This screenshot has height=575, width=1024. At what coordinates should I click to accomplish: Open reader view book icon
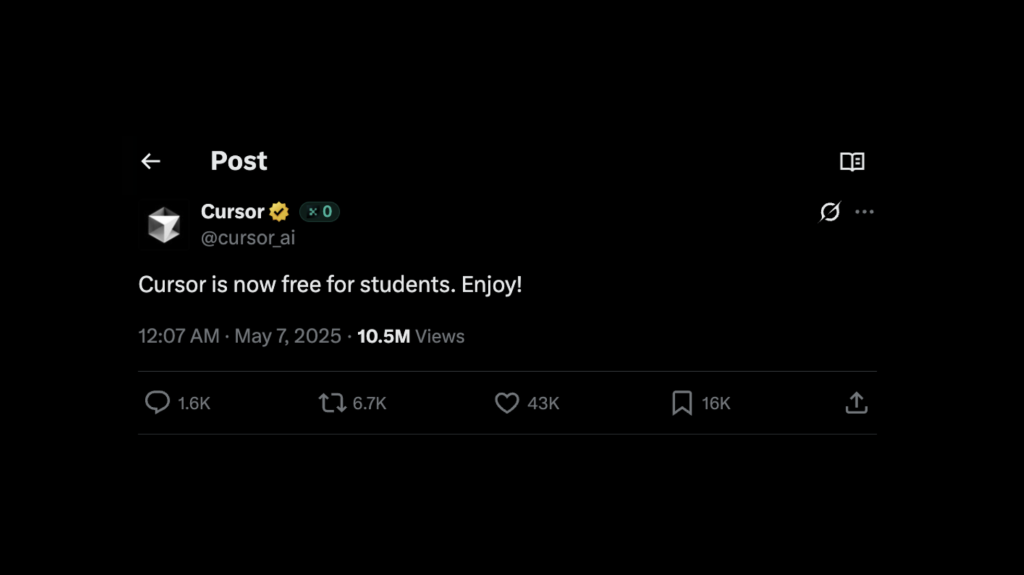click(852, 161)
